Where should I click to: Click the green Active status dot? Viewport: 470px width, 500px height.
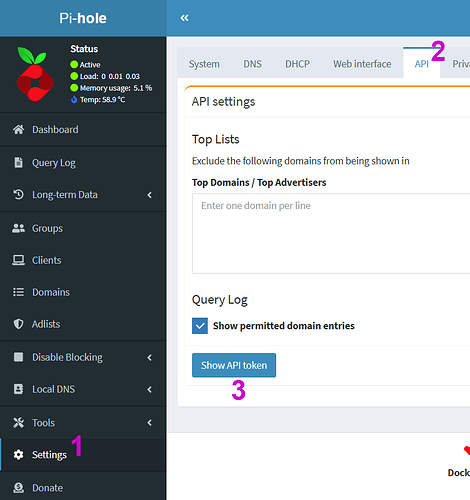tap(74, 64)
